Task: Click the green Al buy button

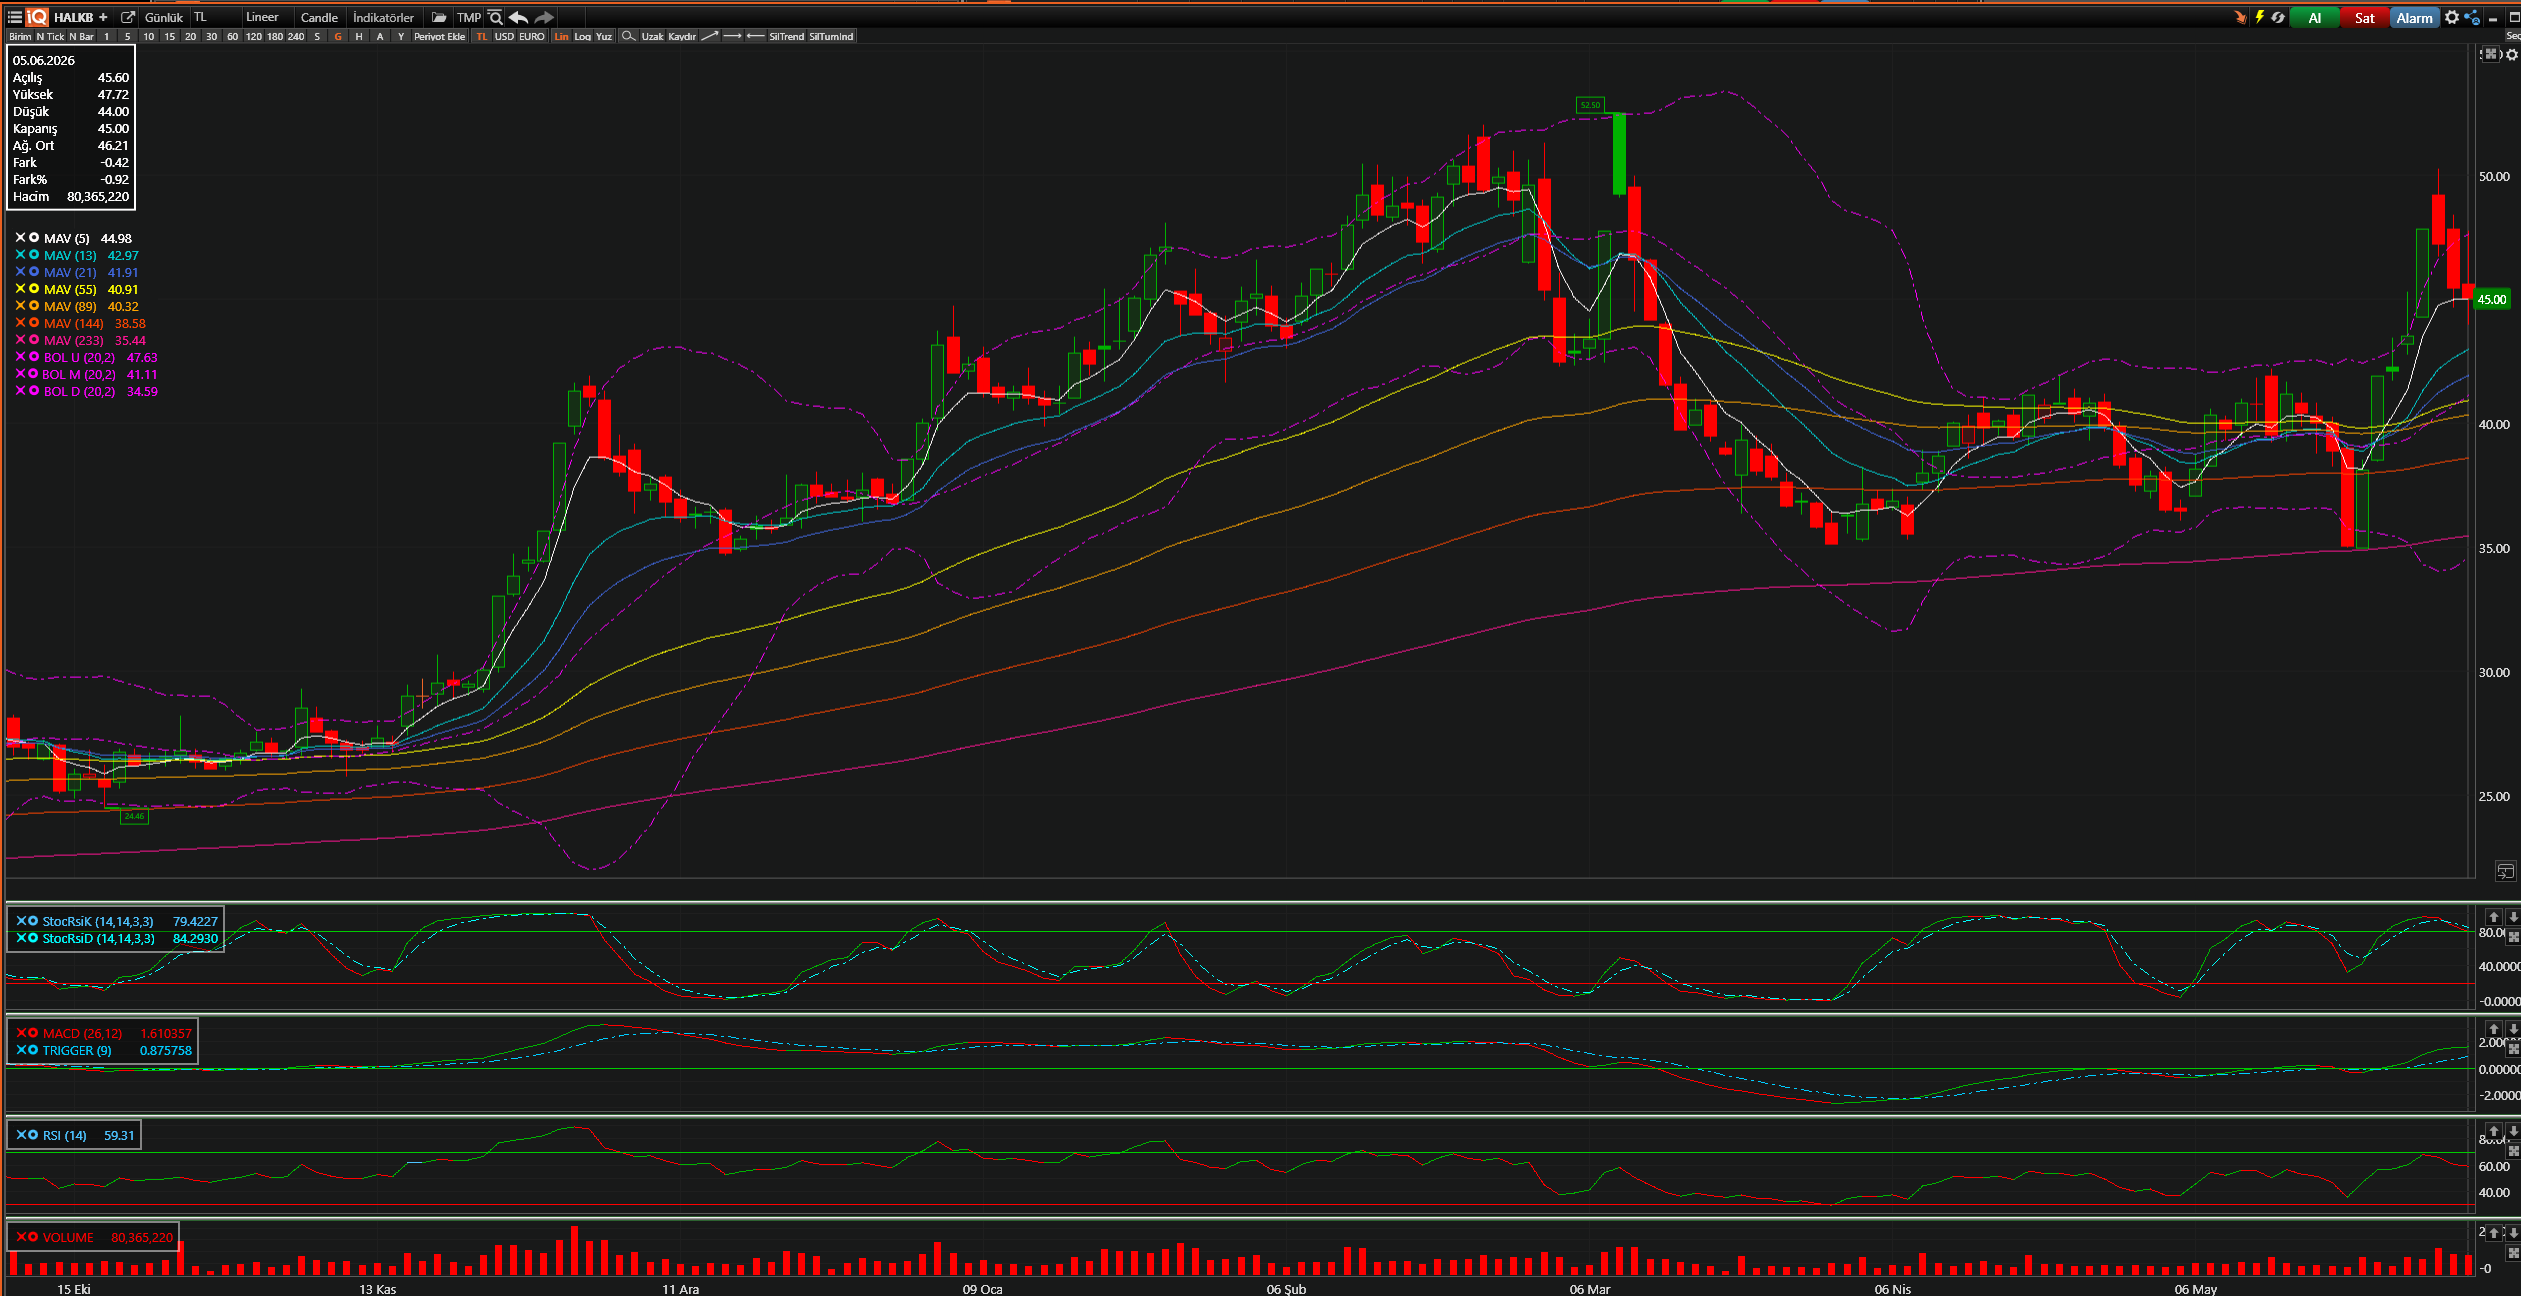Action: click(2315, 17)
